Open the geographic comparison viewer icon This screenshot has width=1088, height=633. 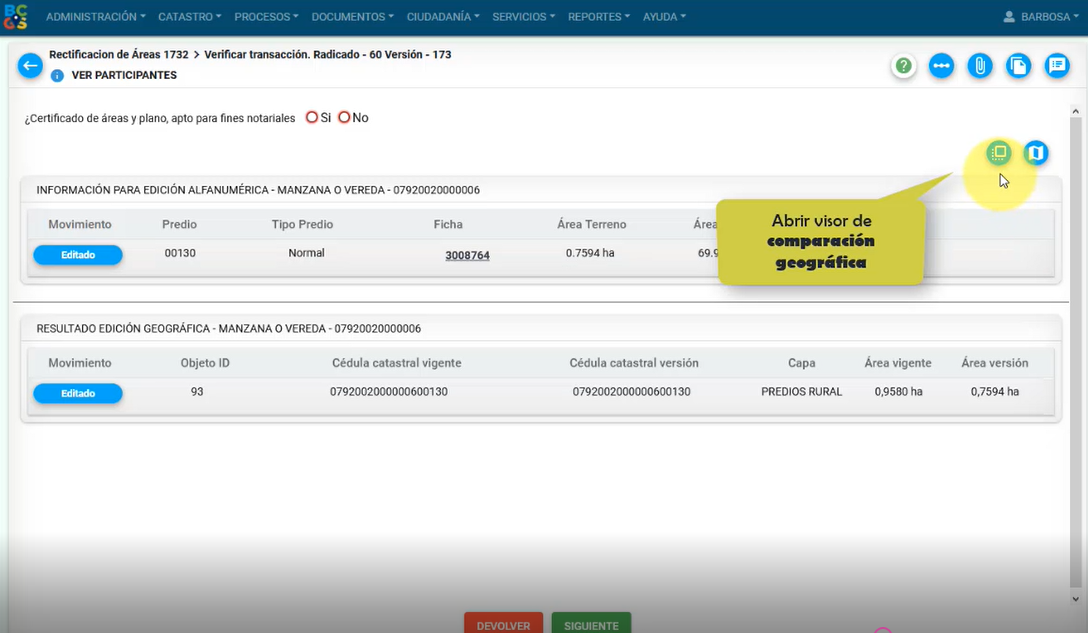click(998, 153)
